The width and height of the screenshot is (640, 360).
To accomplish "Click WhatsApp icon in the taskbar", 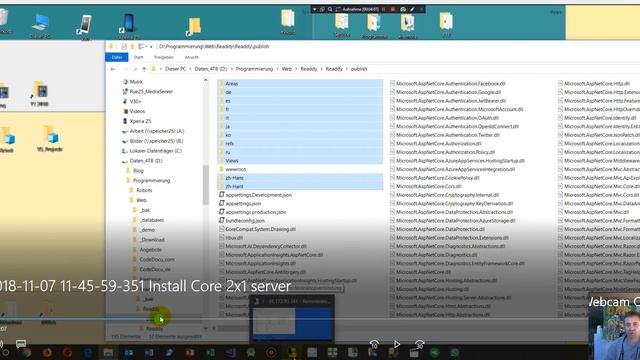I will pyautogui.click(x=455, y=352).
